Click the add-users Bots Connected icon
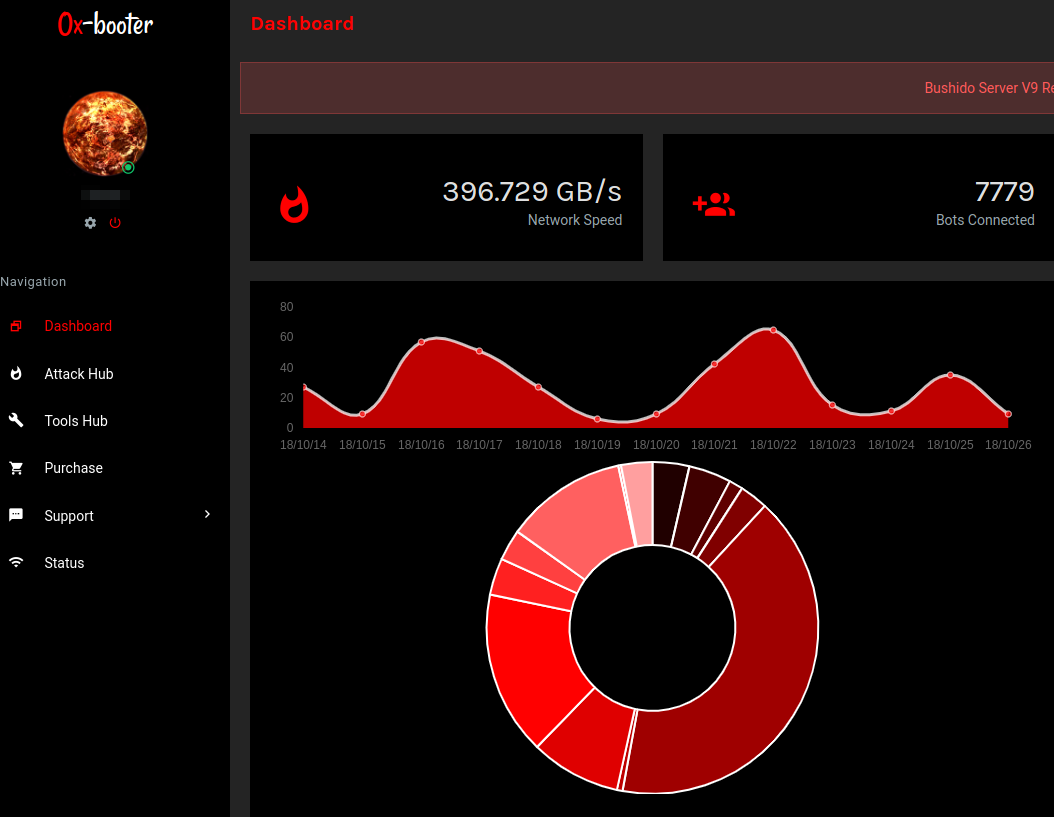The width and height of the screenshot is (1054, 817). (x=714, y=204)
